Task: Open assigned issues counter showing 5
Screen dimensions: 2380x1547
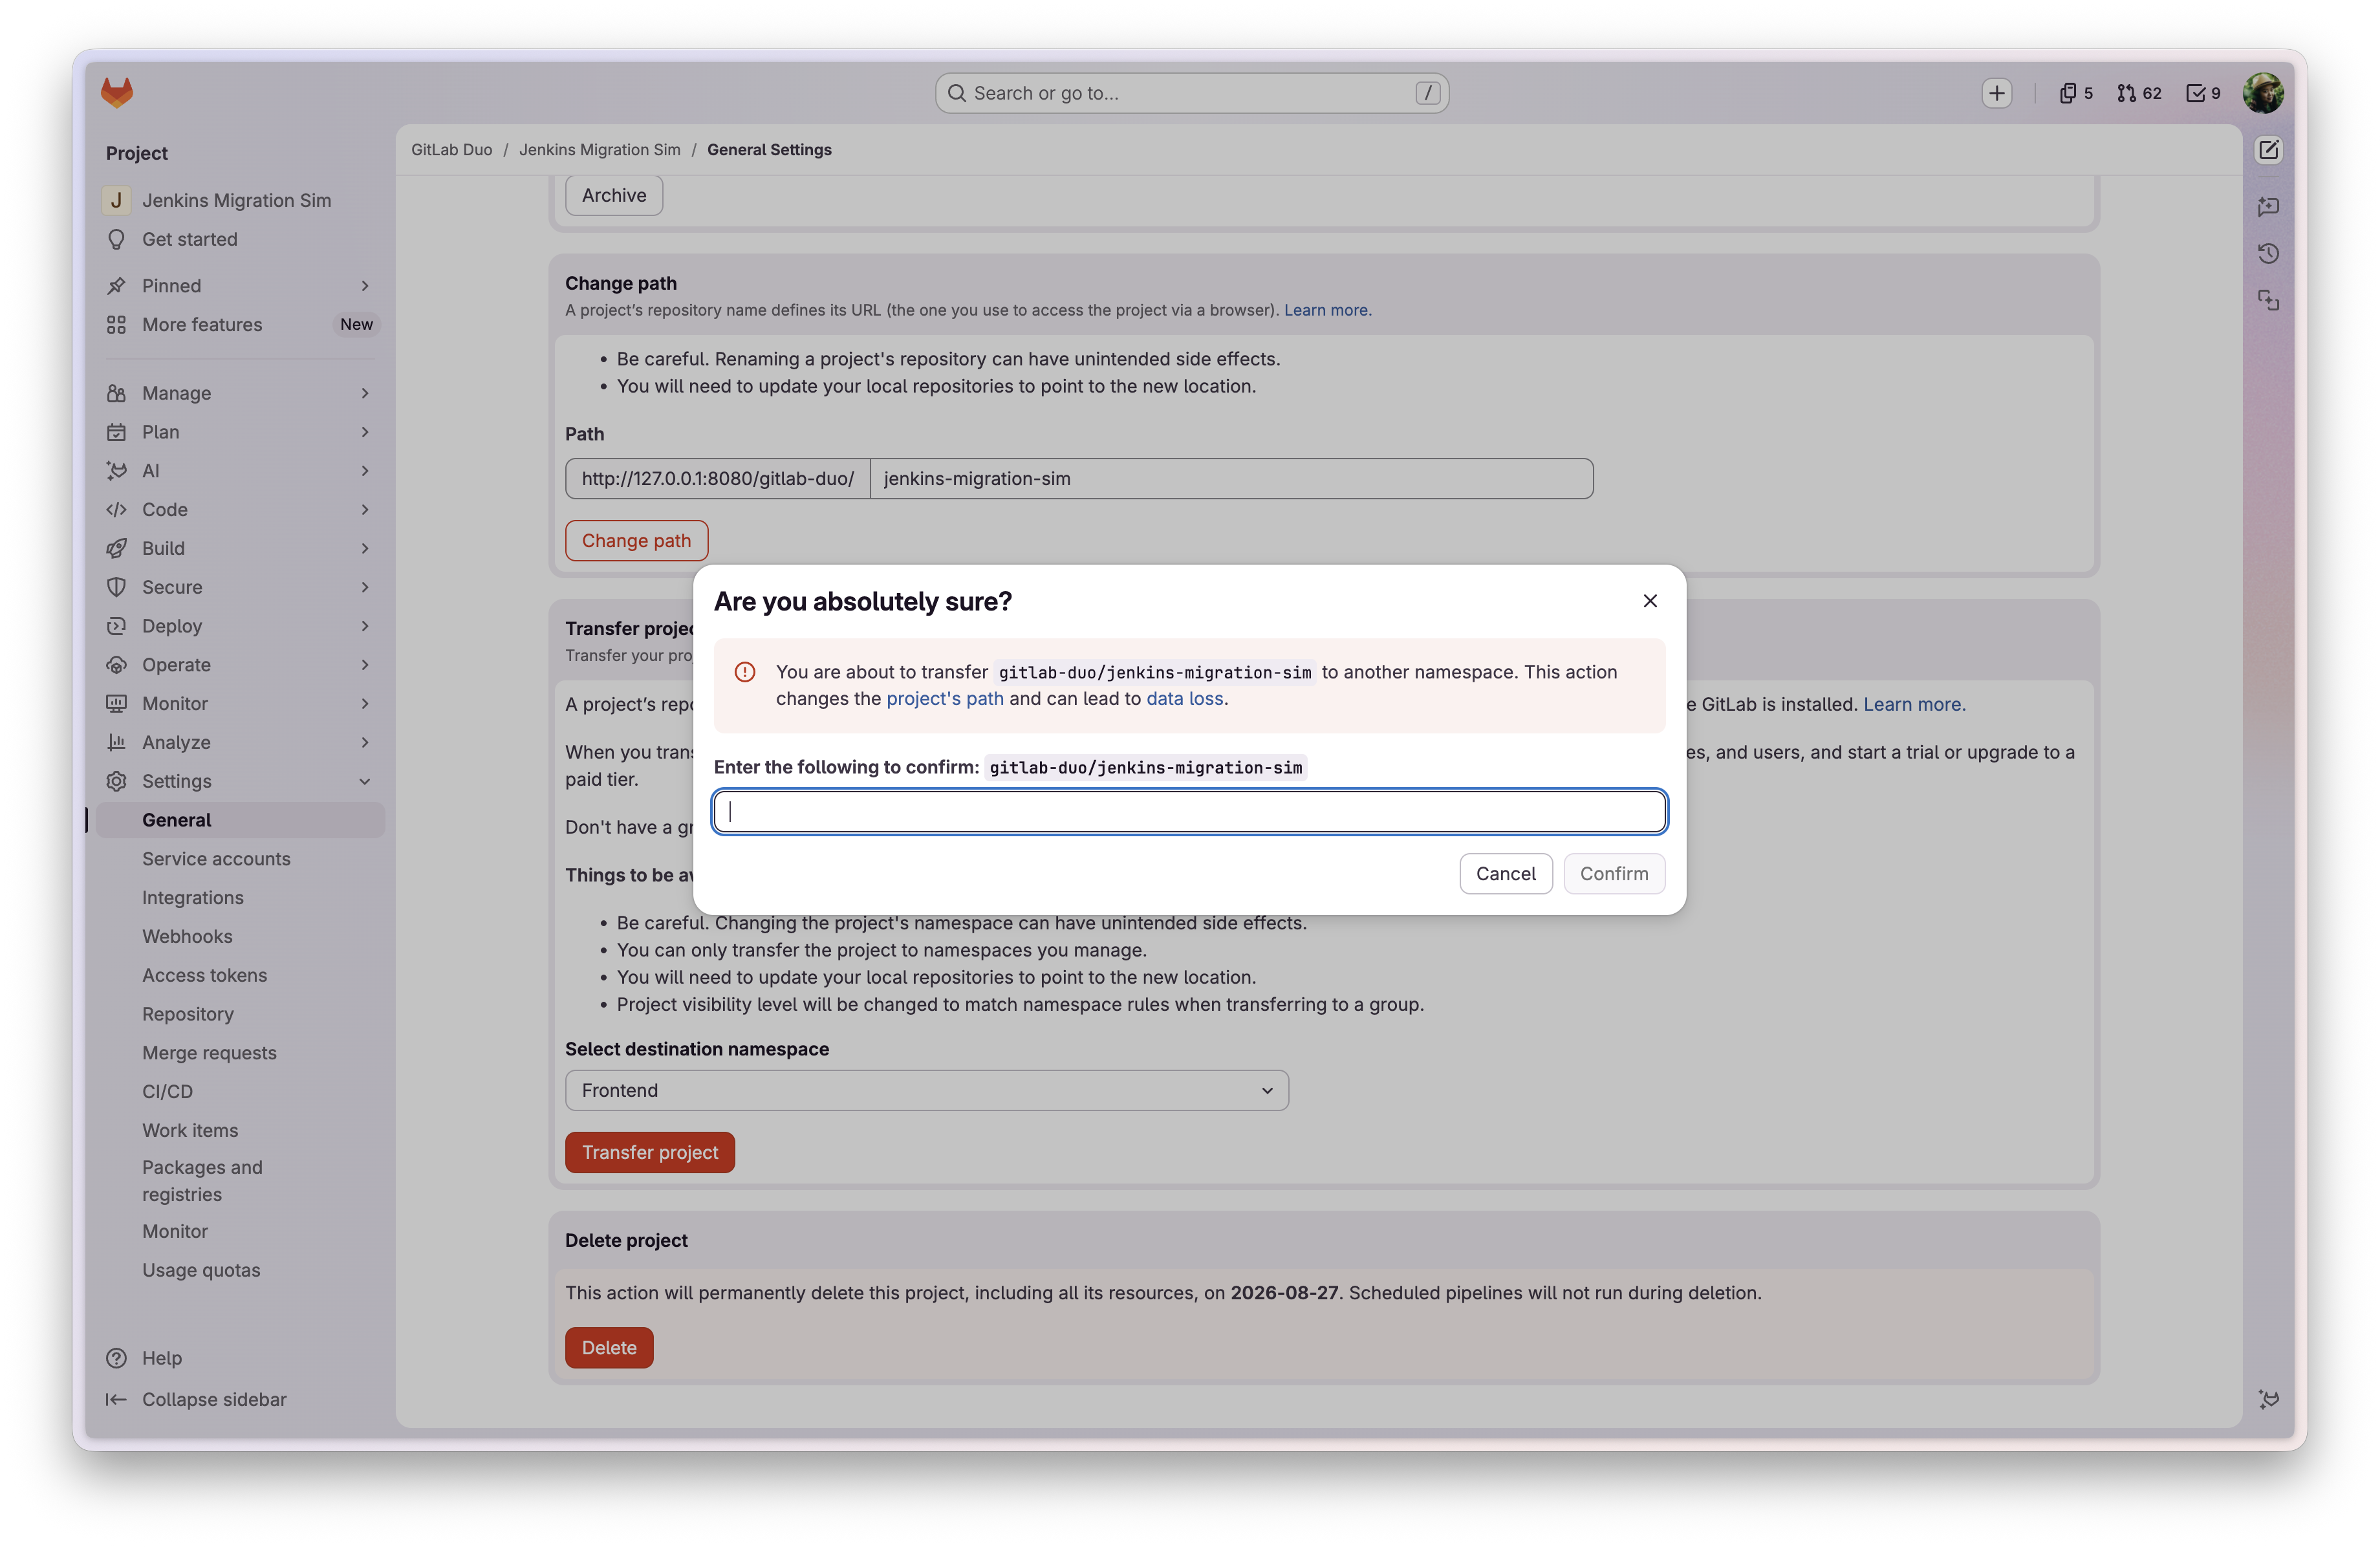Action: pos(2076,93)
